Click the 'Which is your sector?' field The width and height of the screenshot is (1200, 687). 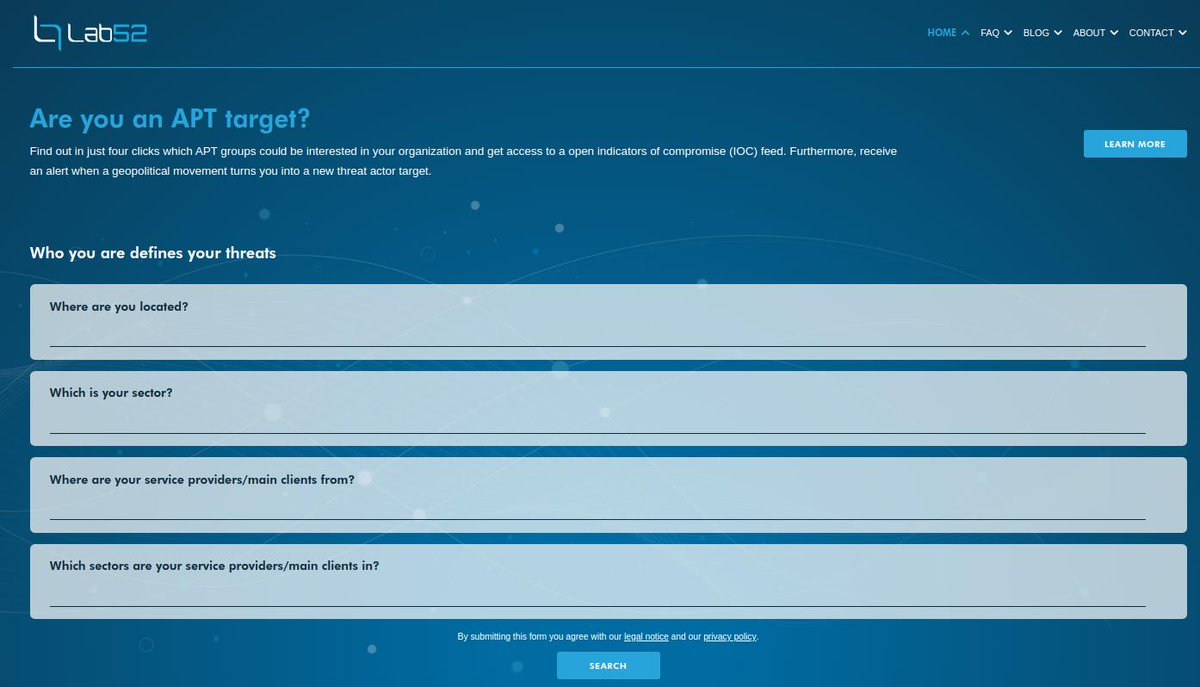coord(598,421)
